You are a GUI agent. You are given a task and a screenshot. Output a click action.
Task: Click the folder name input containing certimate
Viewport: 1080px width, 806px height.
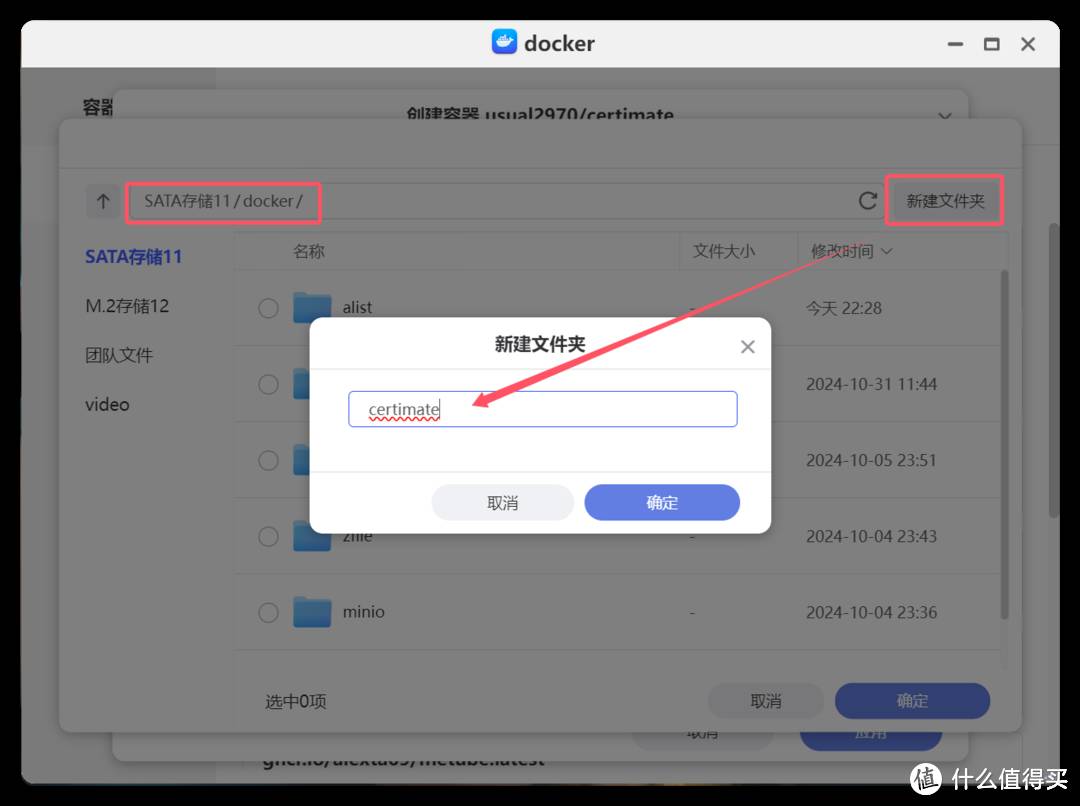coord(543,409)
